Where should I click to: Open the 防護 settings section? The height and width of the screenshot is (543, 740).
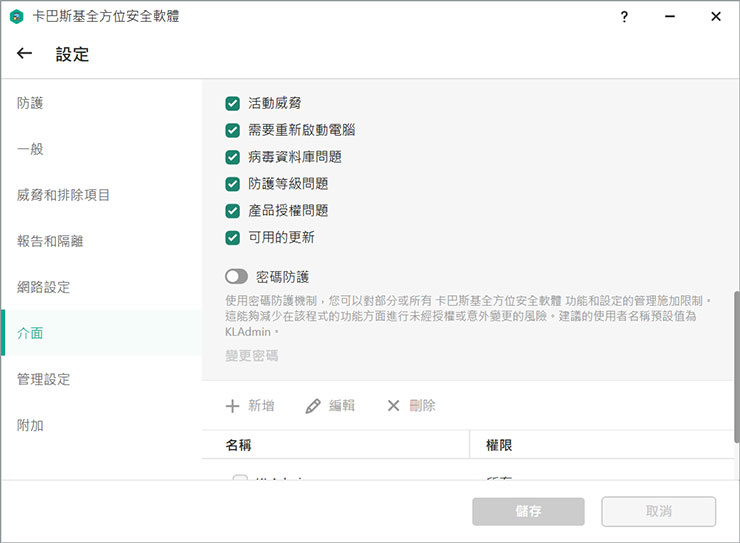tap(101, 103)
